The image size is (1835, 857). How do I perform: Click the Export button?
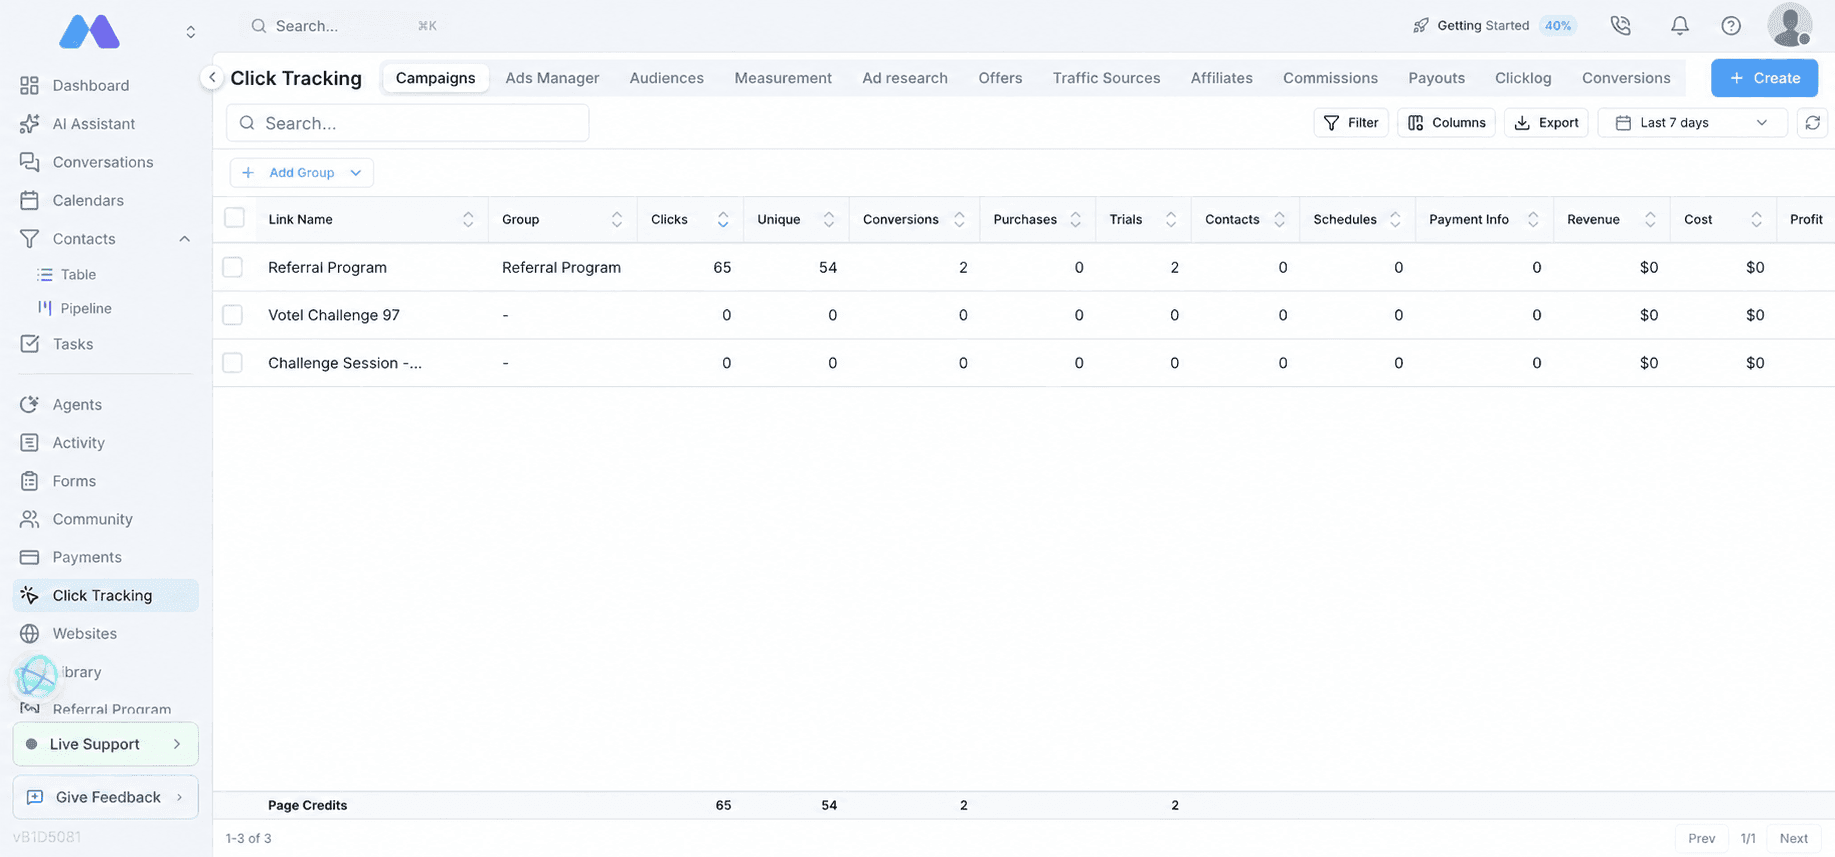point(1546,123)
